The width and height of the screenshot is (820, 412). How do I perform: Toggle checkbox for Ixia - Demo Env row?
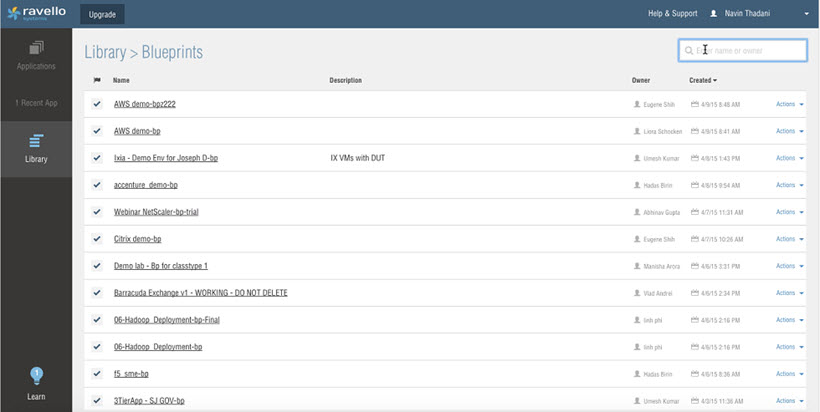click(97, 158)
